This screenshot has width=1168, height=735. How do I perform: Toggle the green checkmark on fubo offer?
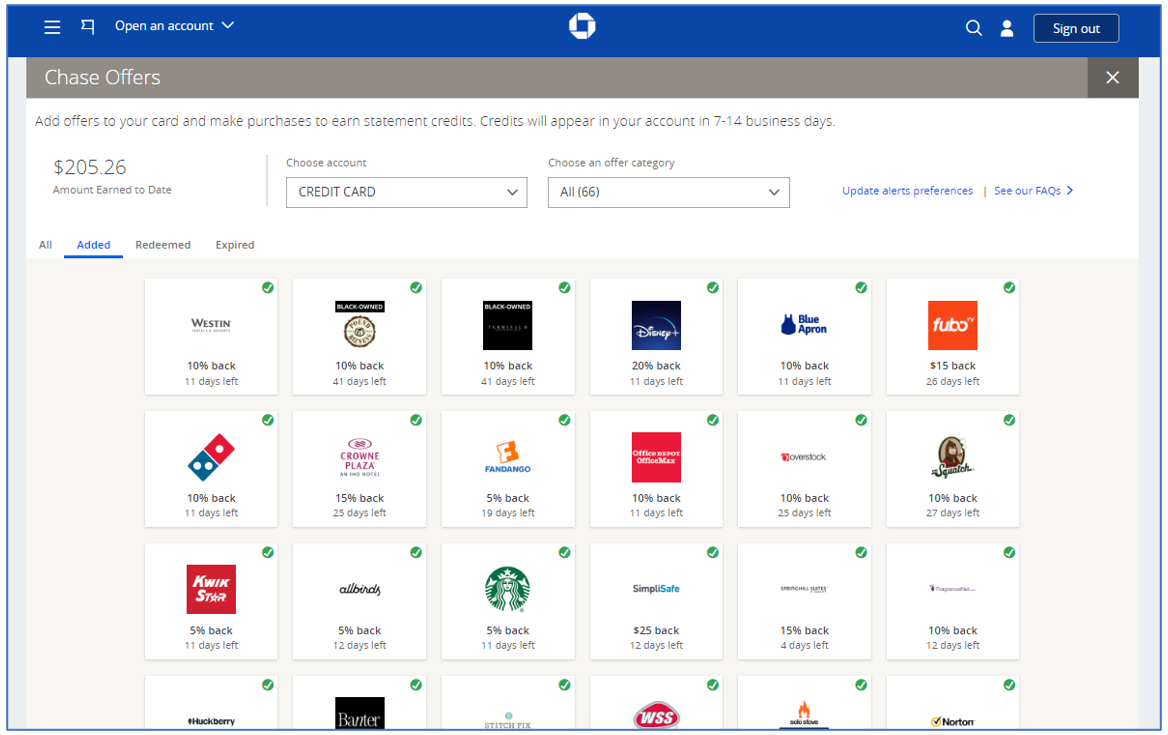(x=1009, y=287)
